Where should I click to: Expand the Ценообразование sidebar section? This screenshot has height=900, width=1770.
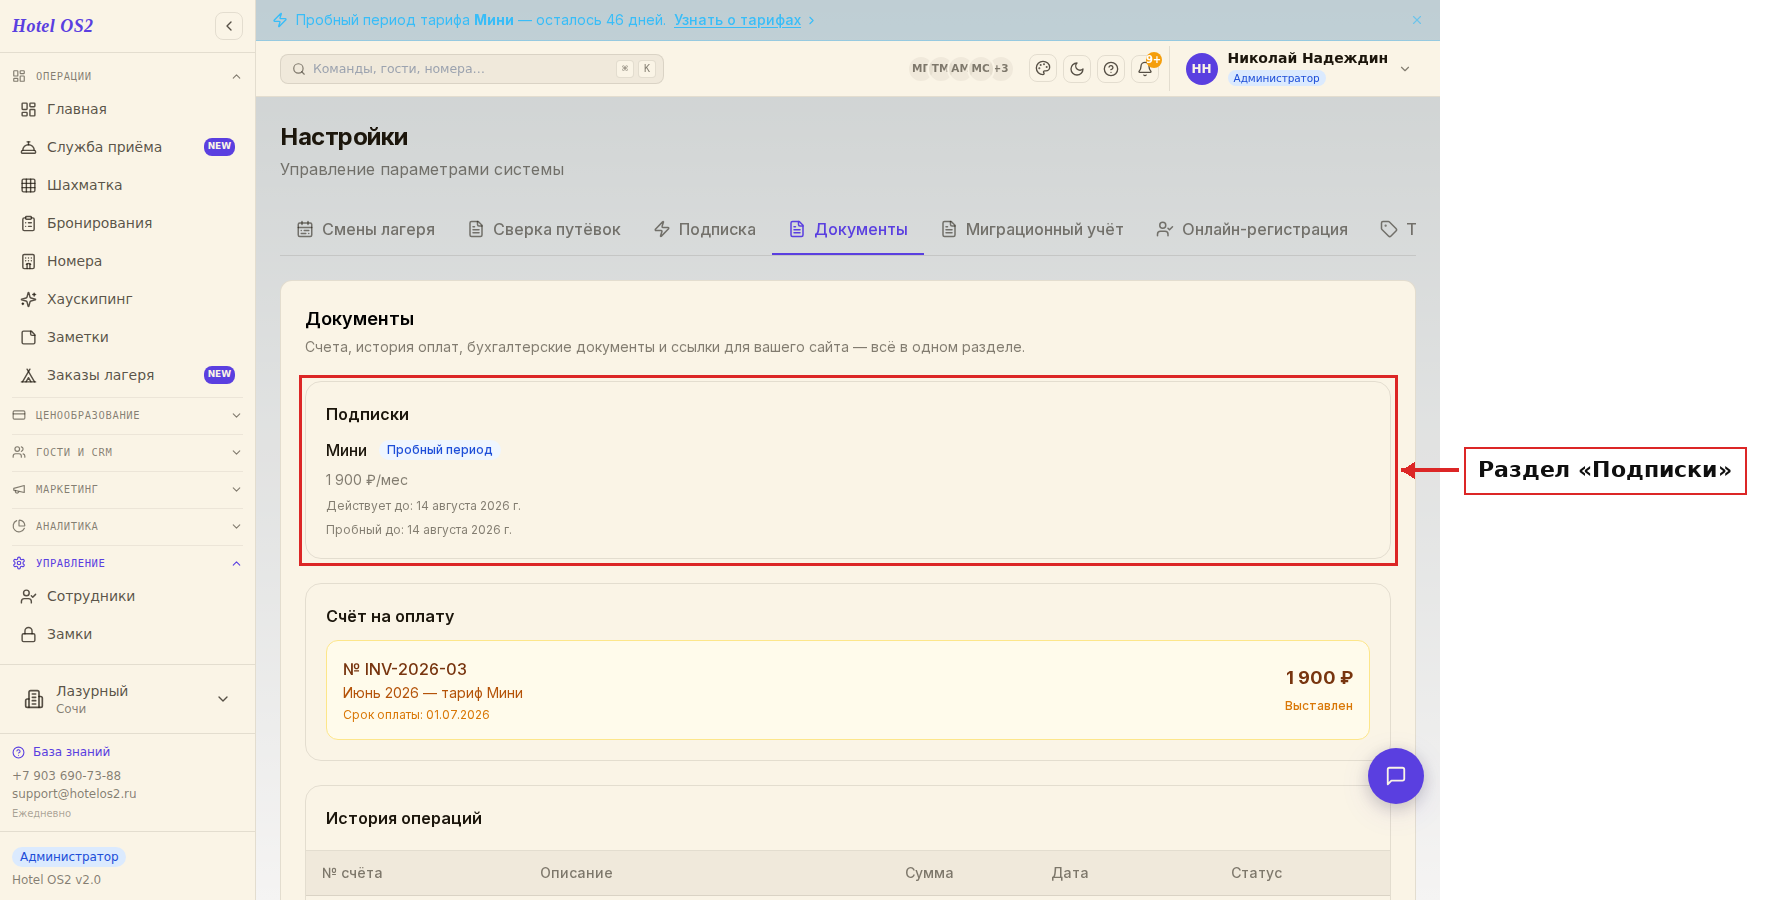[x=127, y=415]
